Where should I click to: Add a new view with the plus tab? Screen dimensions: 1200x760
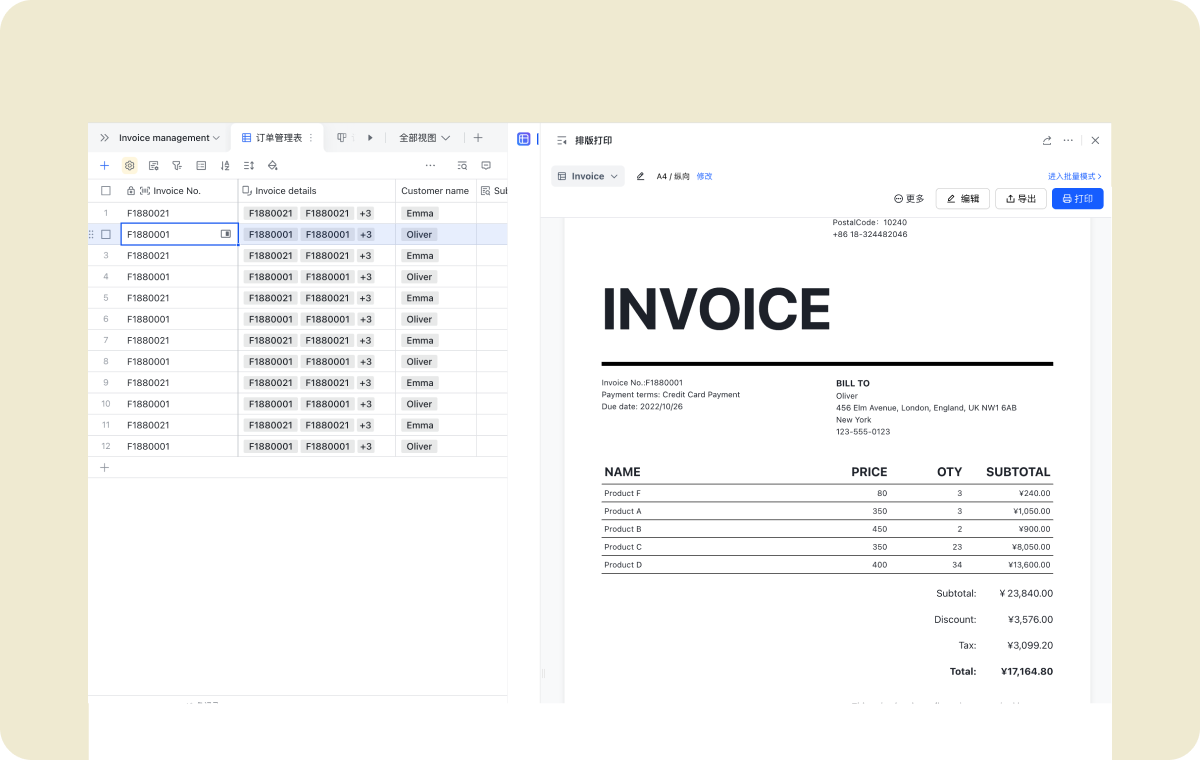coord(478,138)
